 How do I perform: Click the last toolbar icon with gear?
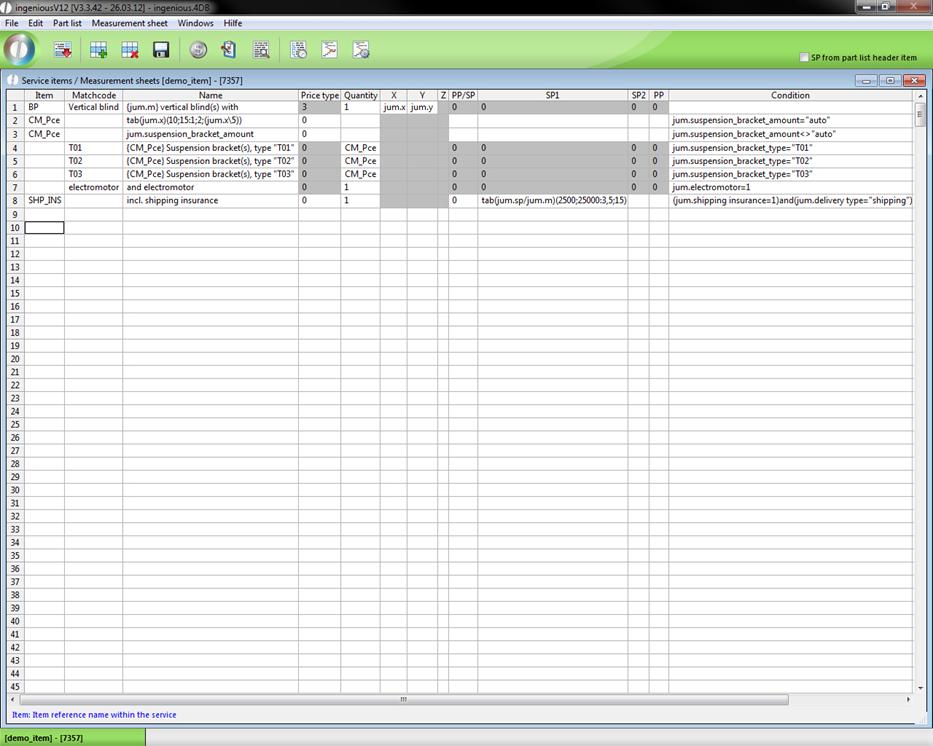[361, 50]
